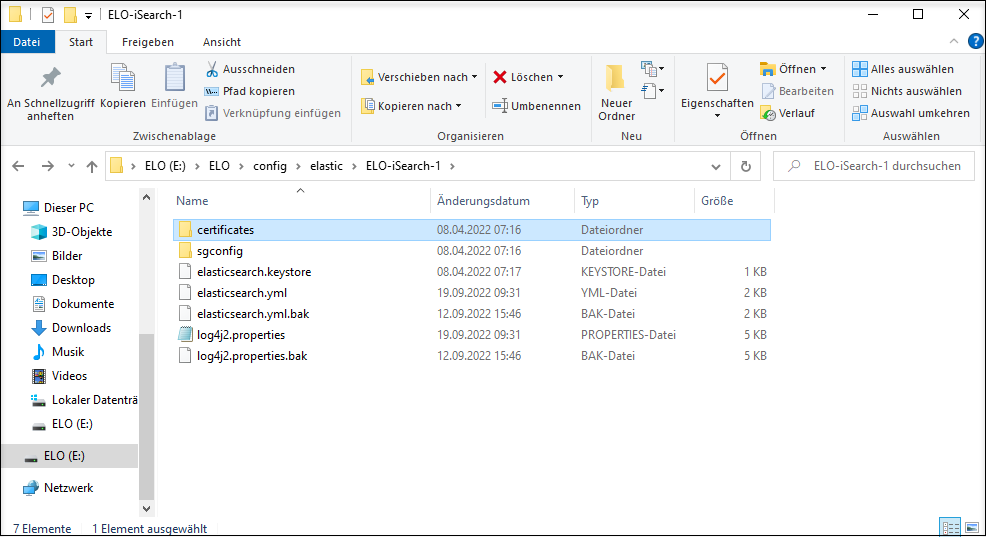The height and width of the screenshot is (537, 986).
Task: Pin to quick access with An Schnellzugriff anheften
Action: pos(50,94)
